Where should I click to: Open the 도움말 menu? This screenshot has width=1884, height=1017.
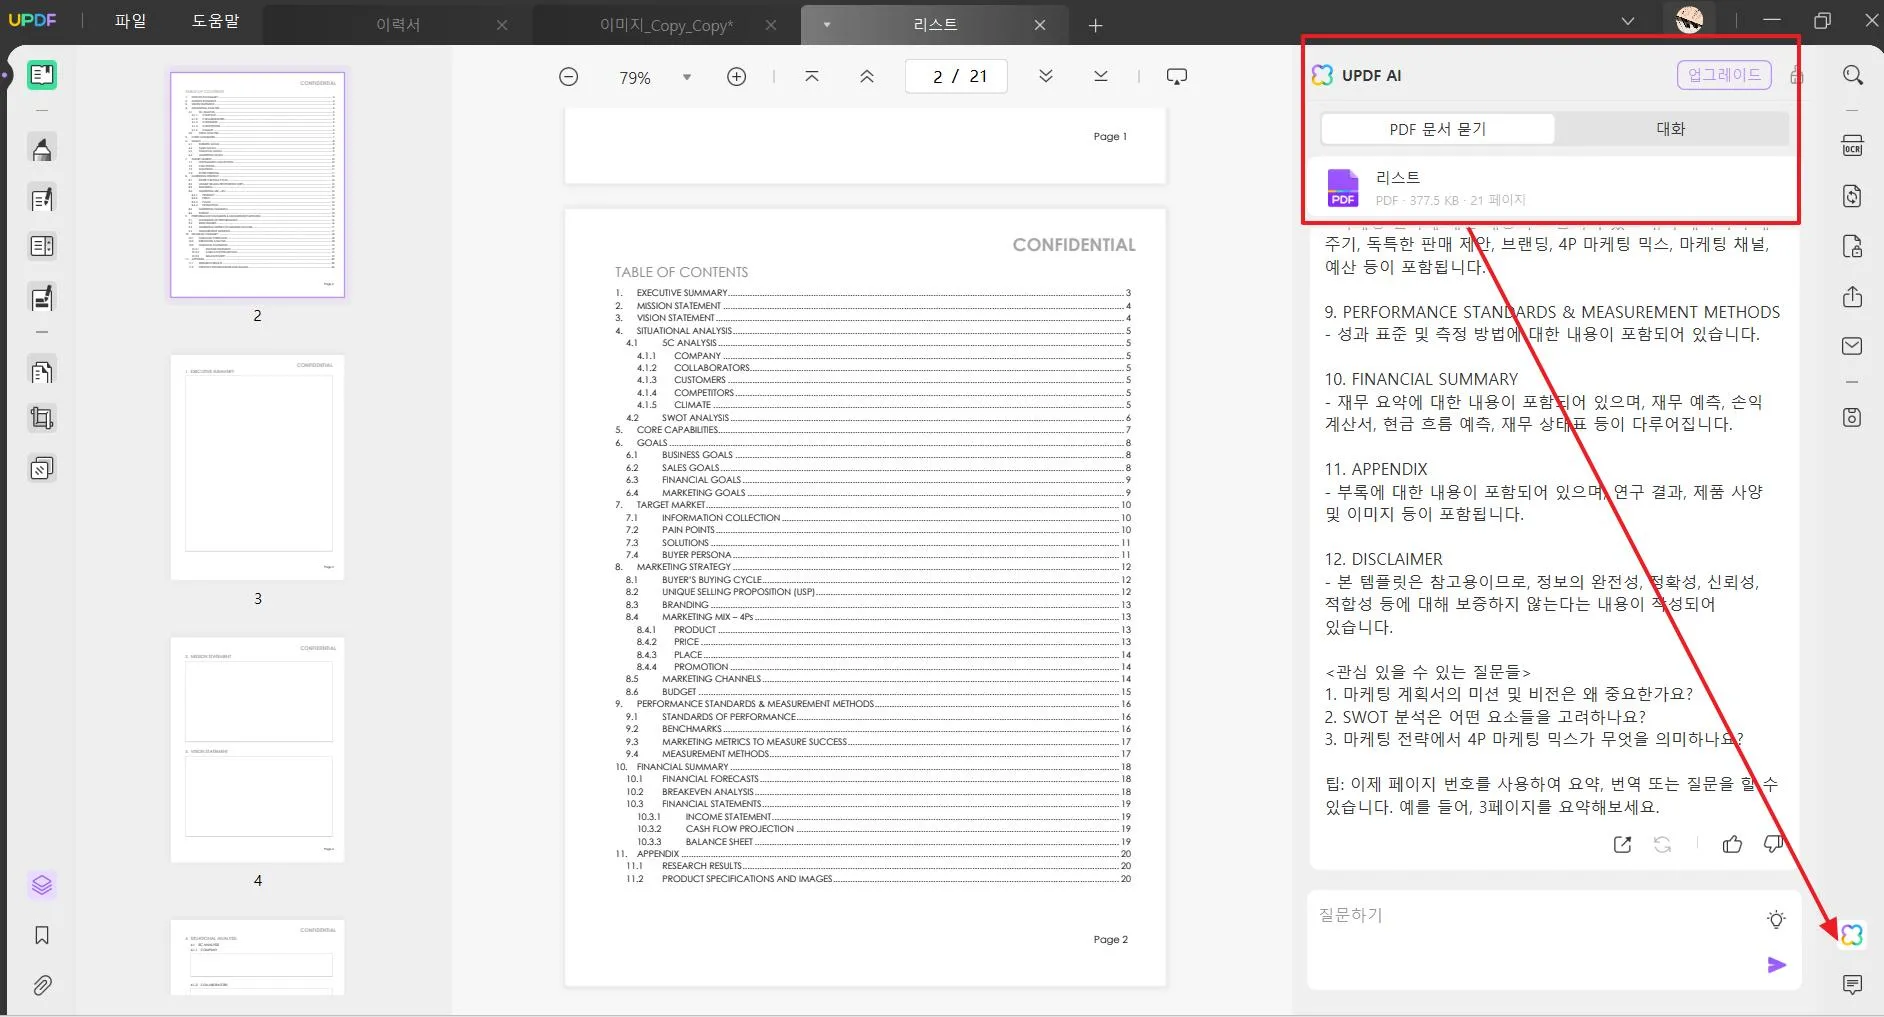click(216, 21)
